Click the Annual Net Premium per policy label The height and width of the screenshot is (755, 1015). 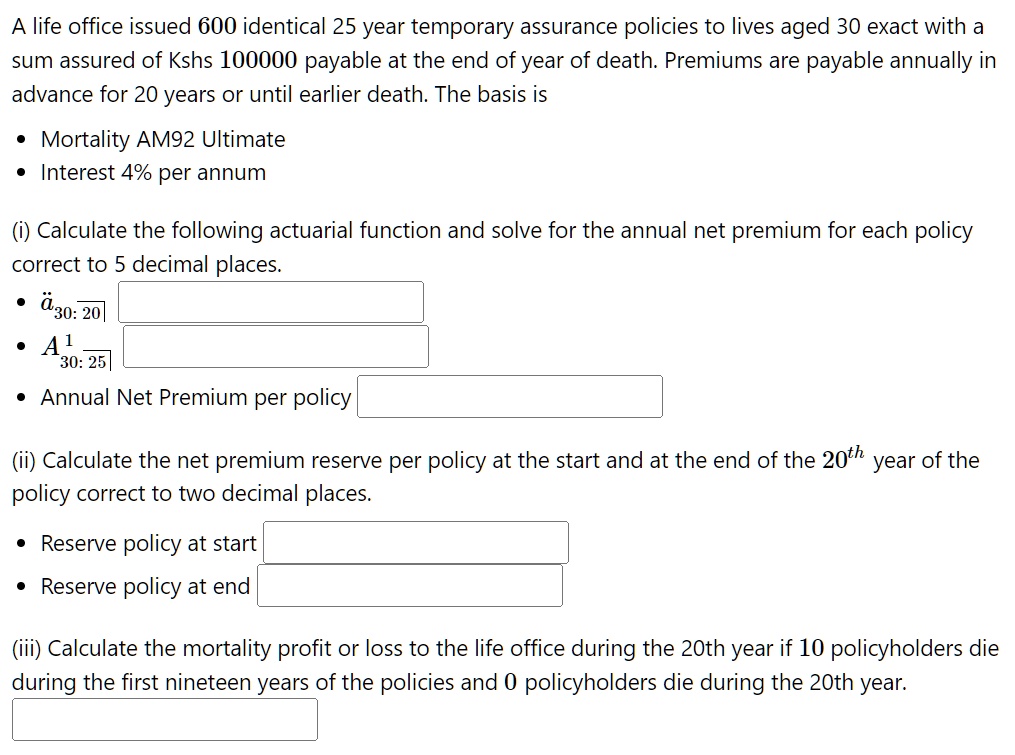pos(195,397)
